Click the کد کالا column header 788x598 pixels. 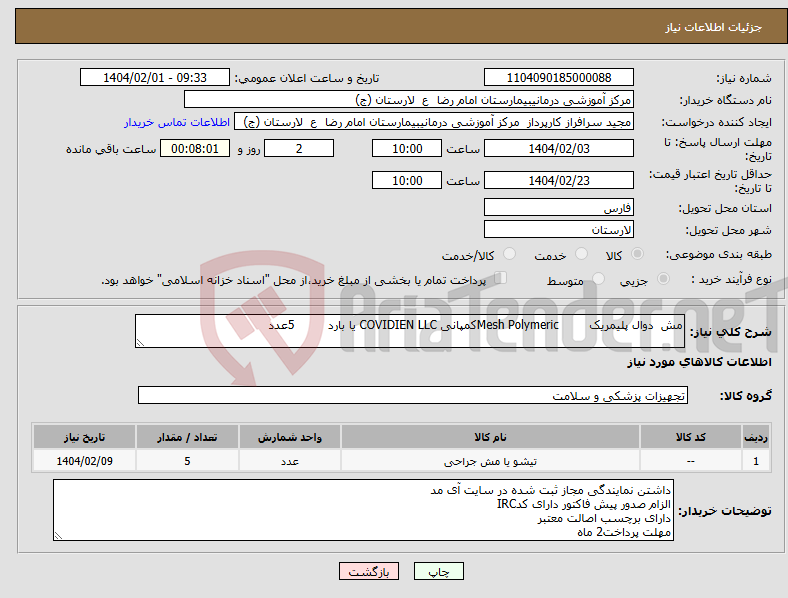click(691, 437)
